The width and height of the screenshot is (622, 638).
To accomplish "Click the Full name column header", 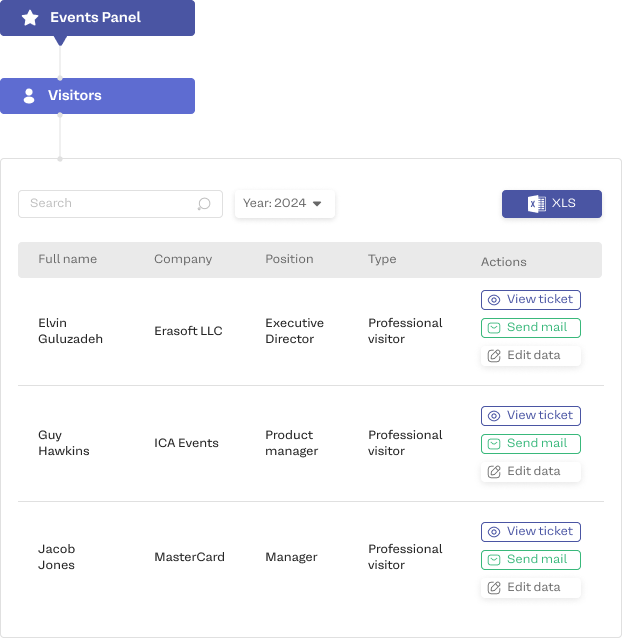I will [67, 260].
